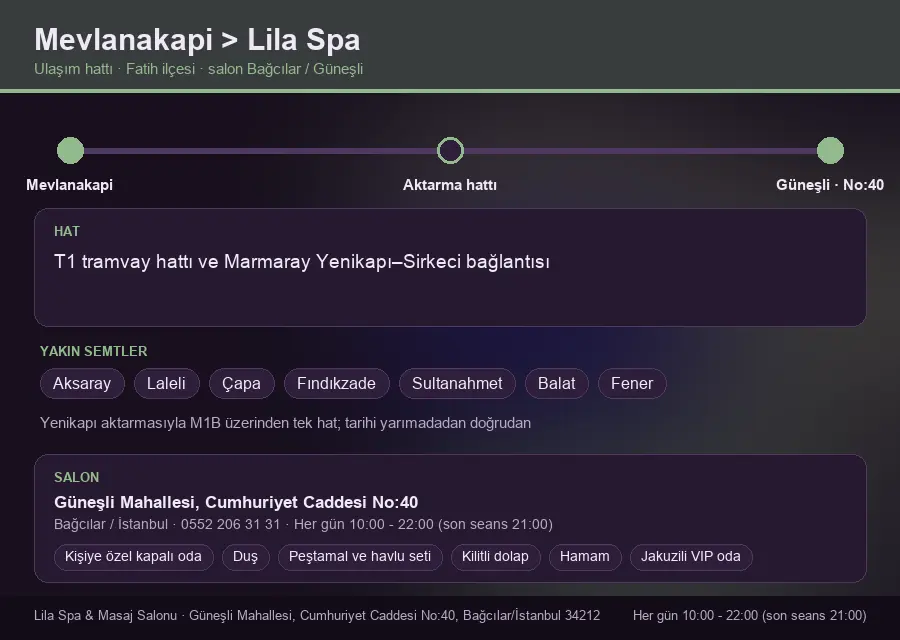The width and height of the screenshot is (900, 640).
Task: Click the Kişiye özel kapalı oda tag
Action: (x=133, y=557)
